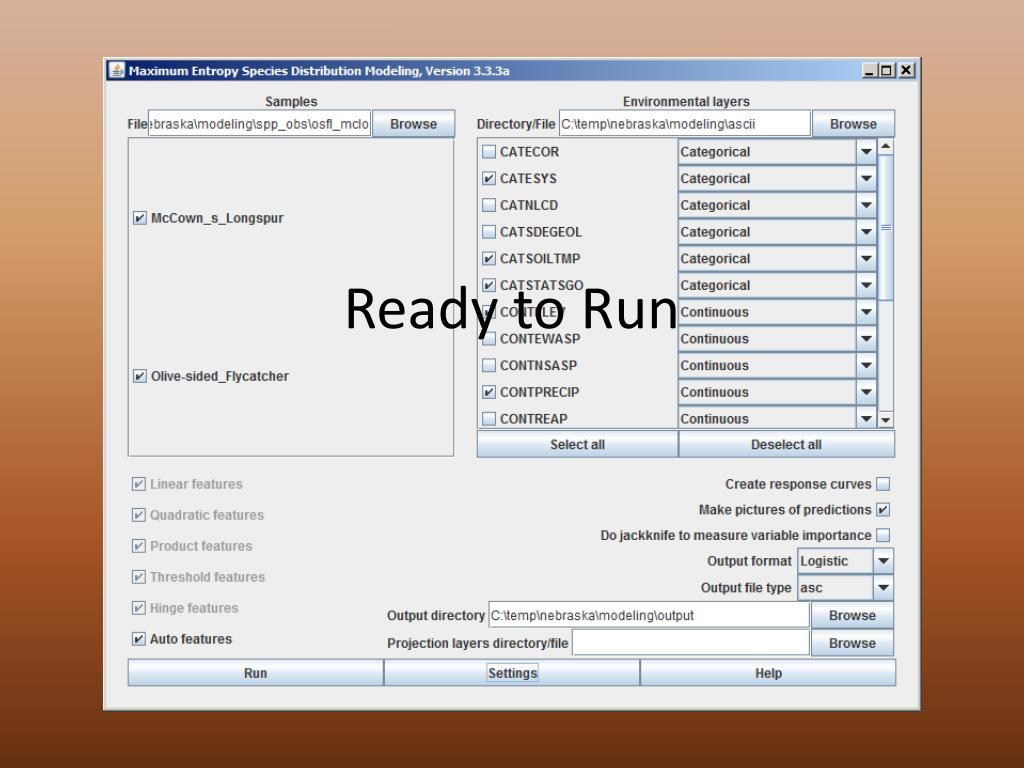Click the empty Projection layers directory field
This screenshot has height=768, width=1024.
coord(690,643)
